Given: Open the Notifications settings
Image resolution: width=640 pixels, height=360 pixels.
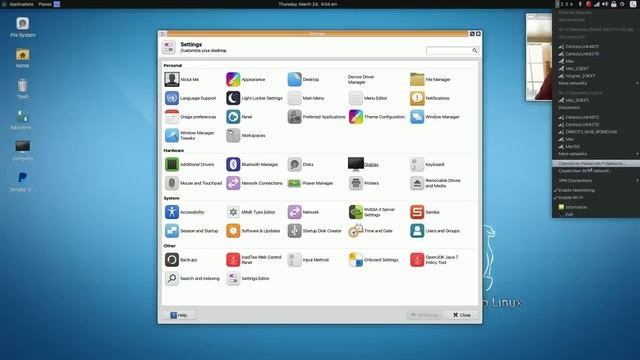Looking at the screenshot, I should [430, 98].
